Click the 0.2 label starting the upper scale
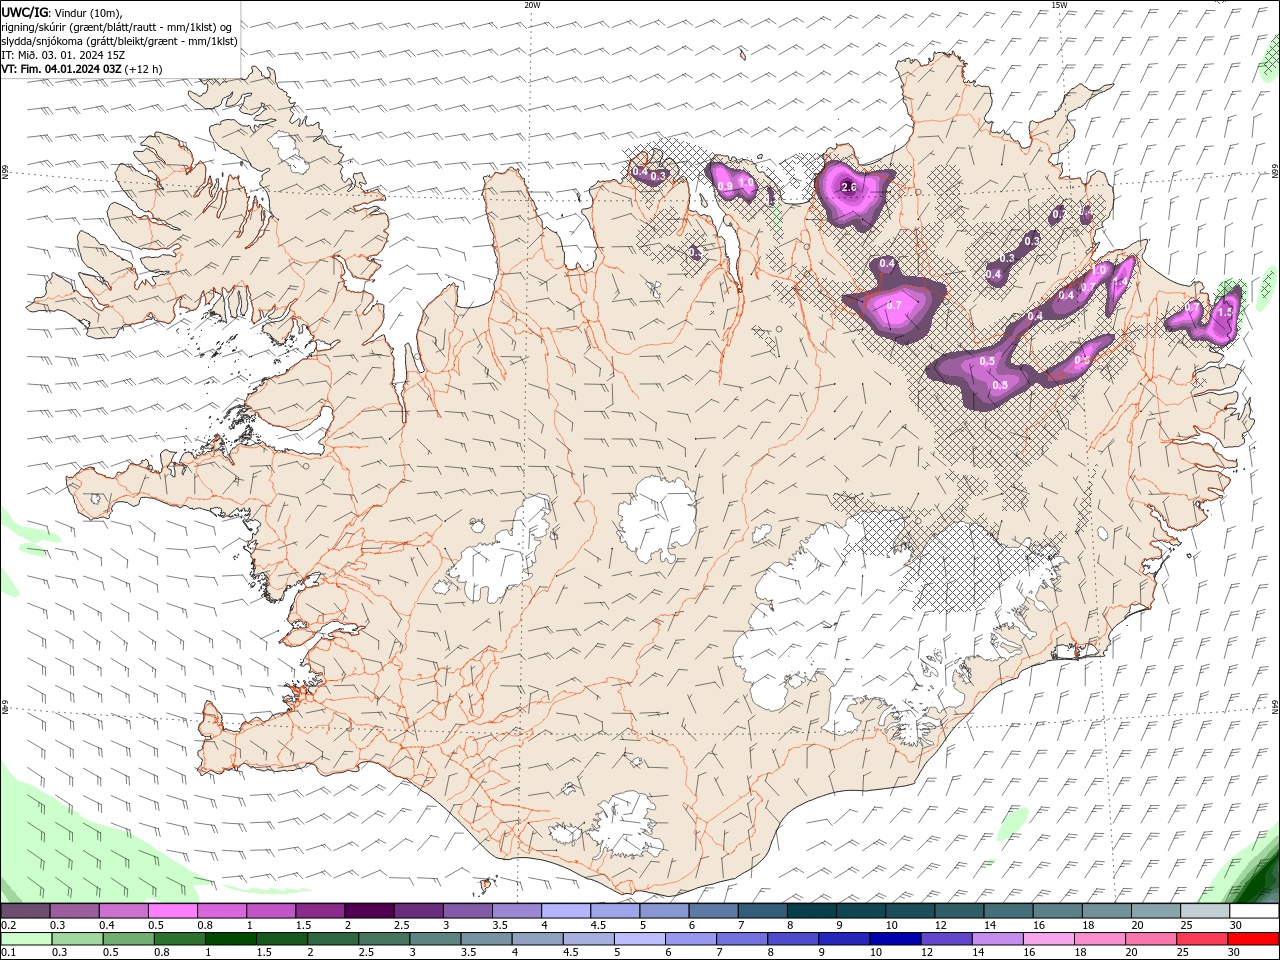This screenshot has height=960, width=1280. [8, 925]
